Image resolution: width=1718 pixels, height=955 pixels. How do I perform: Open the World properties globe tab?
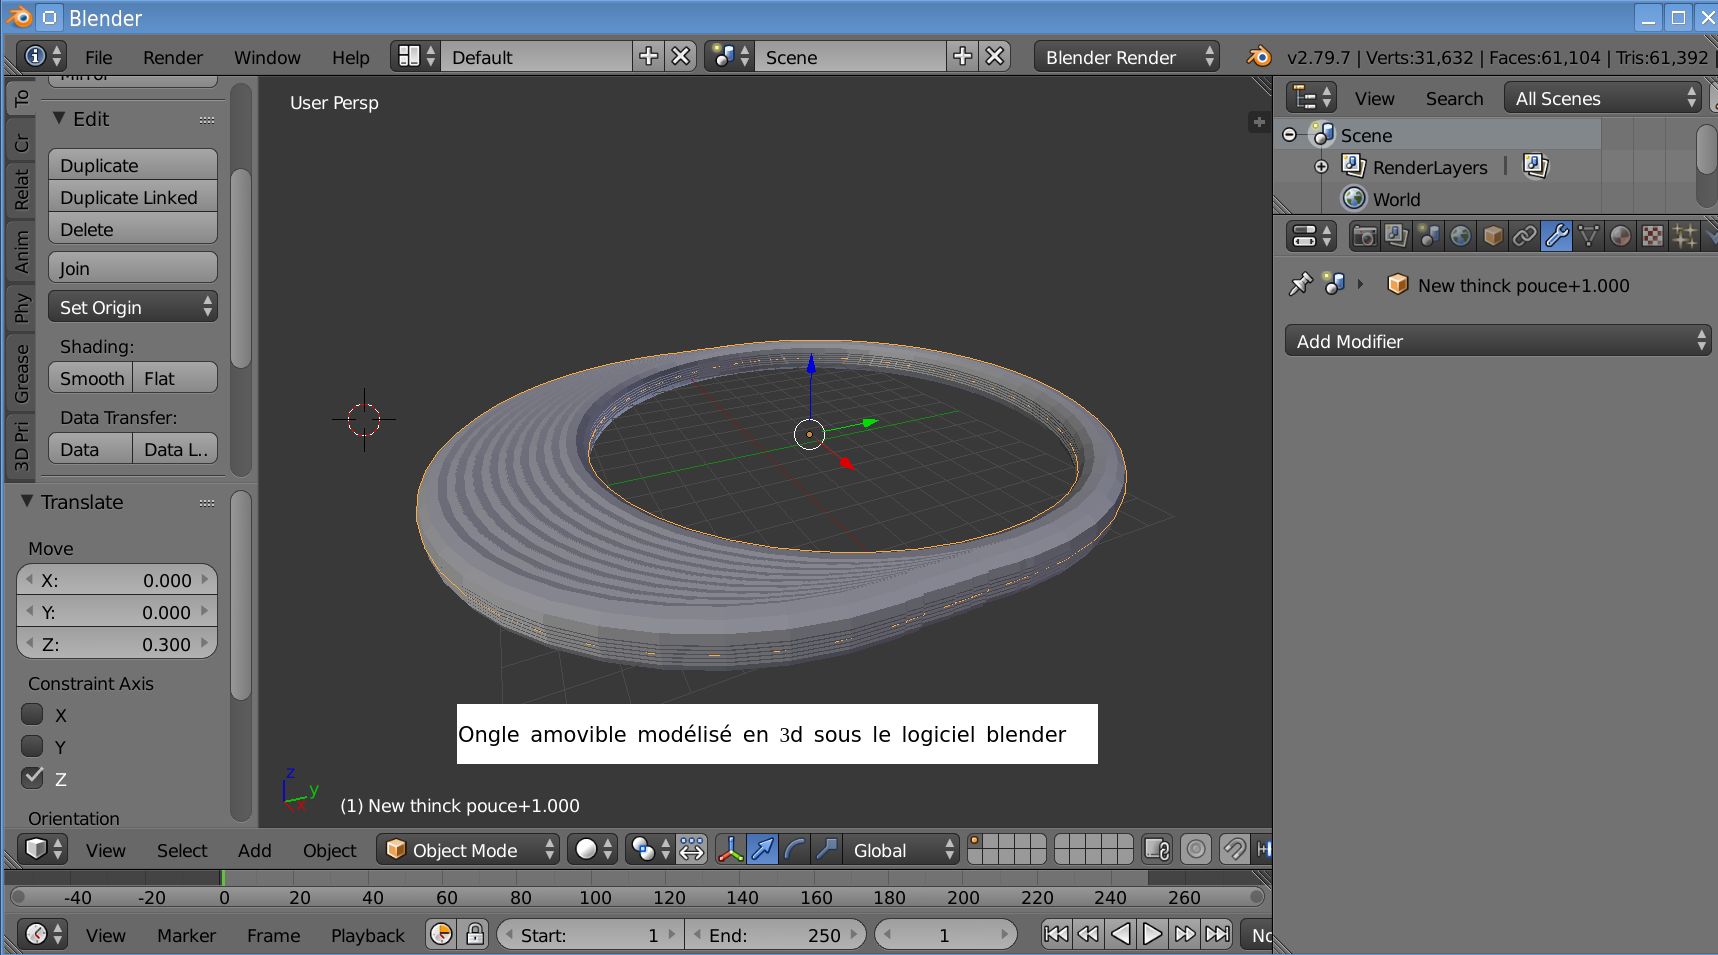click(x=1460, y=236)
